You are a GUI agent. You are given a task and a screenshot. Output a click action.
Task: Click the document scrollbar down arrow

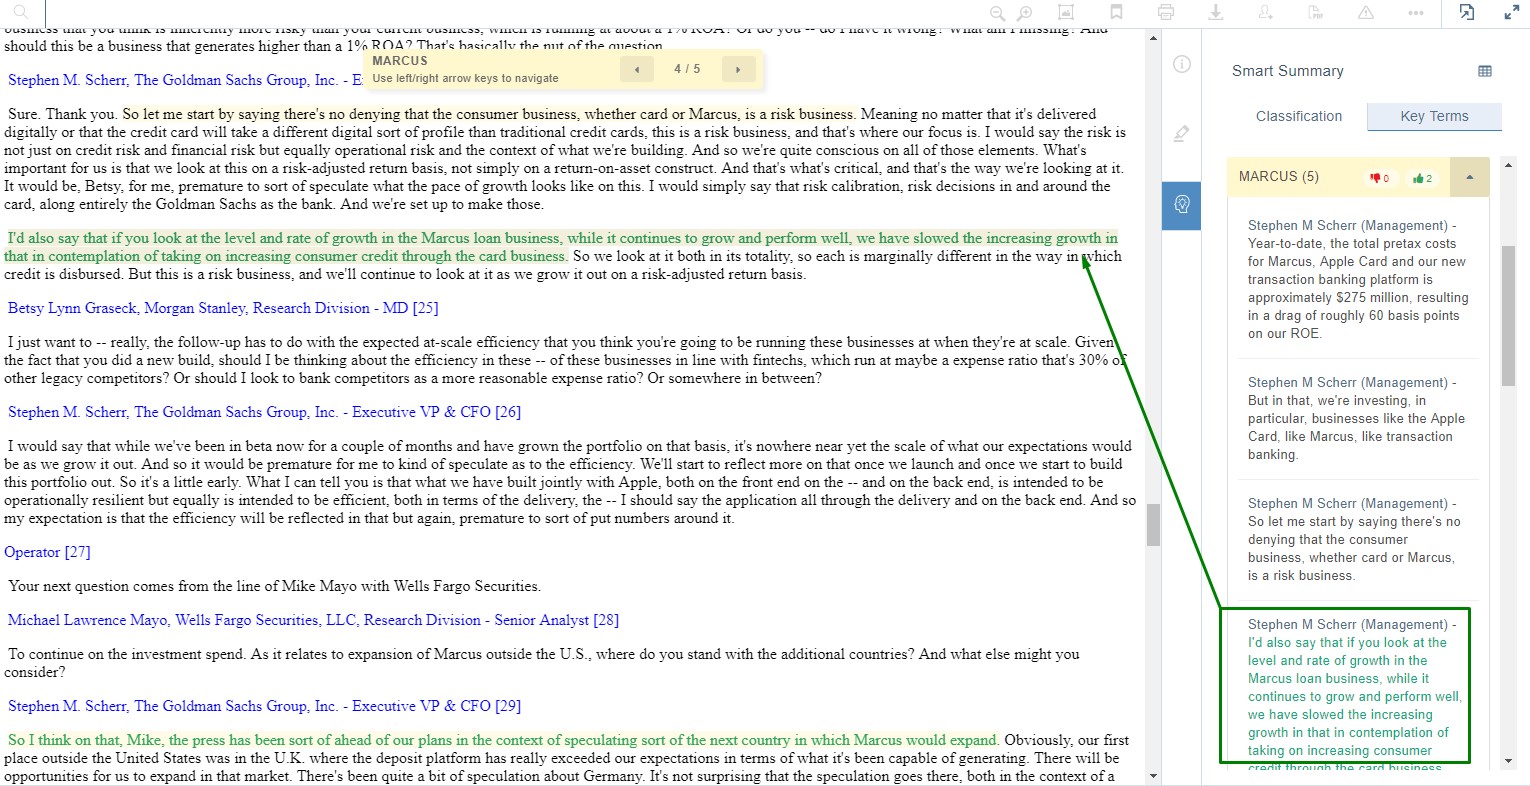tap(1153, 776)
